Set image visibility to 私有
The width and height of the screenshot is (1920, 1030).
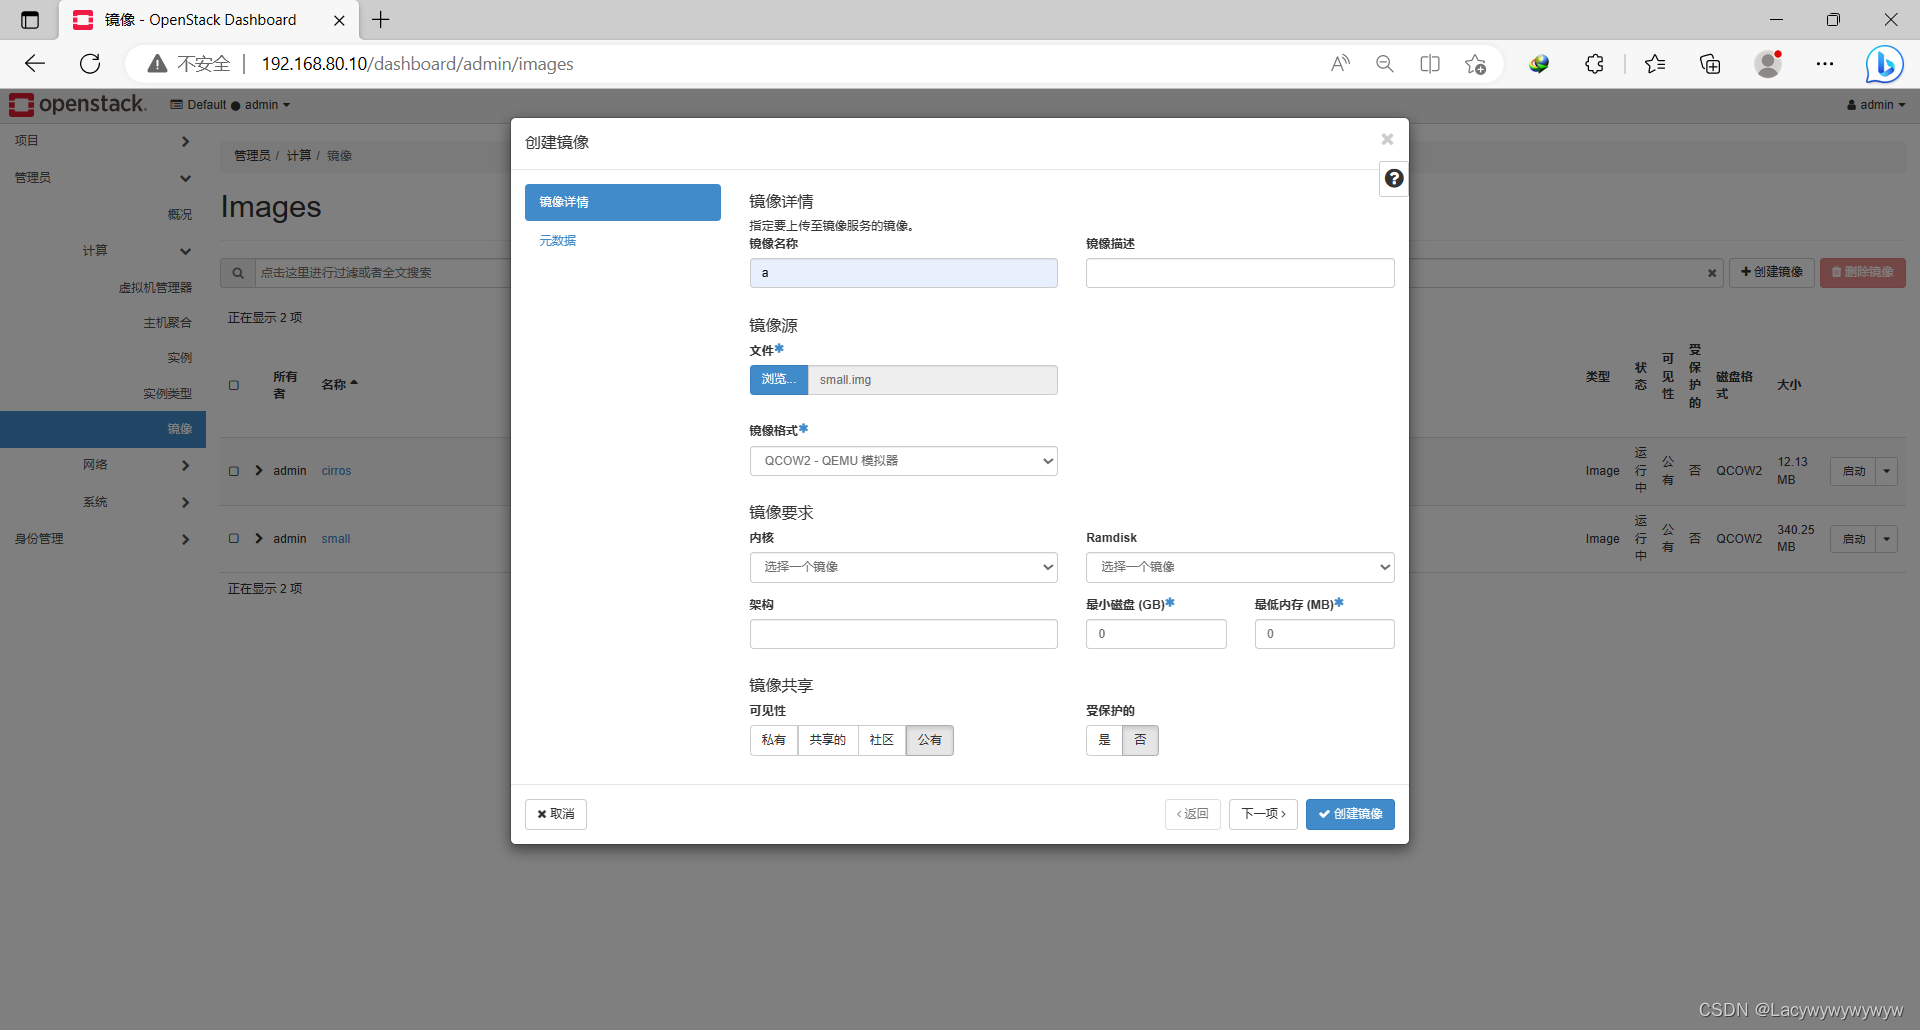[x=773, y=740]
